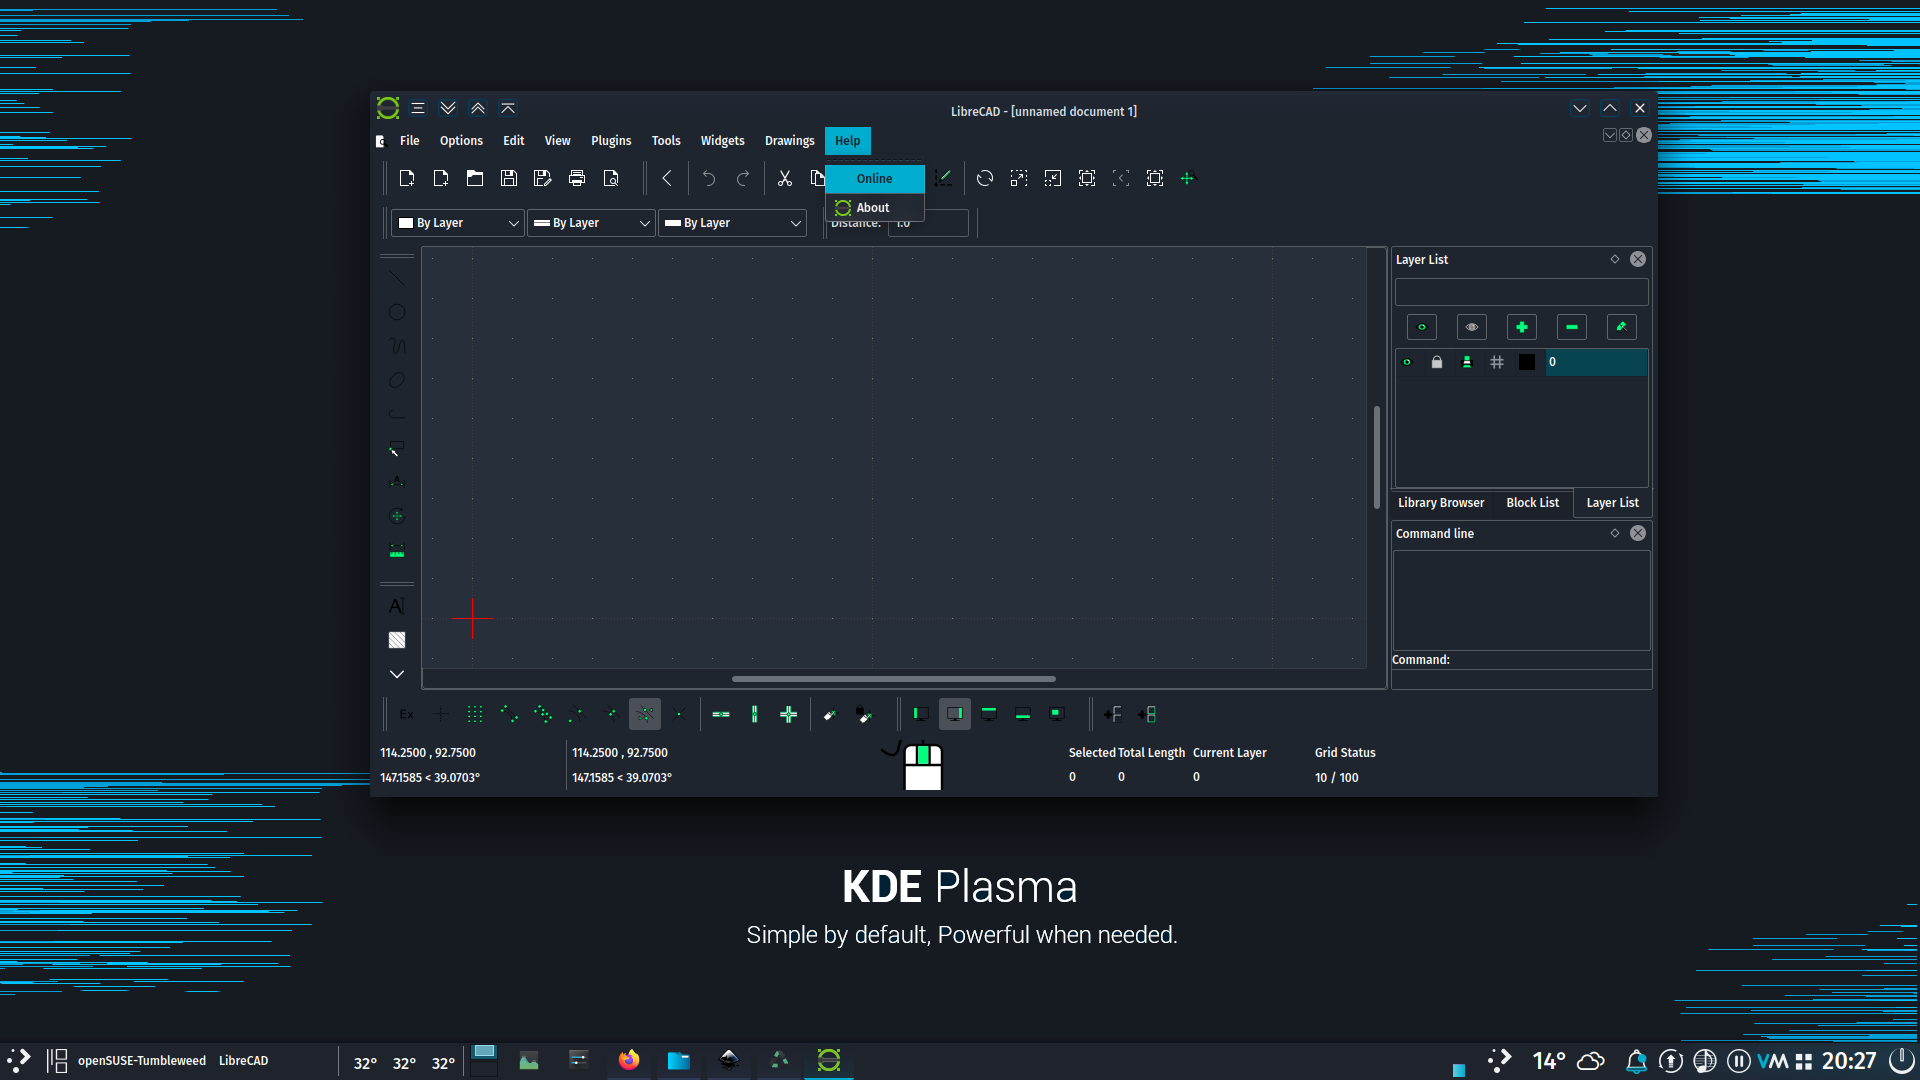Click layer 0 color swatch
The height and width of the screenshot is (1080, 1920).
point(1527,362)
